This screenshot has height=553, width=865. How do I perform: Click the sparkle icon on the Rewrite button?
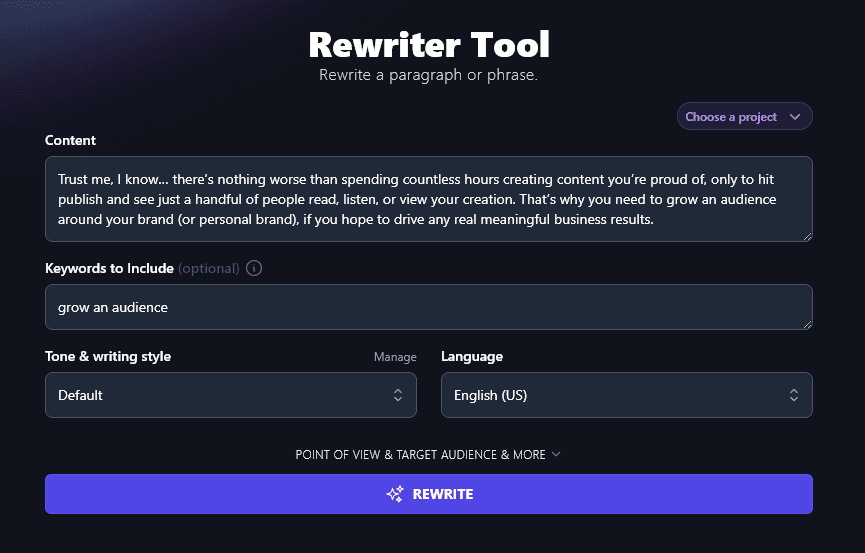click(395, 494)
